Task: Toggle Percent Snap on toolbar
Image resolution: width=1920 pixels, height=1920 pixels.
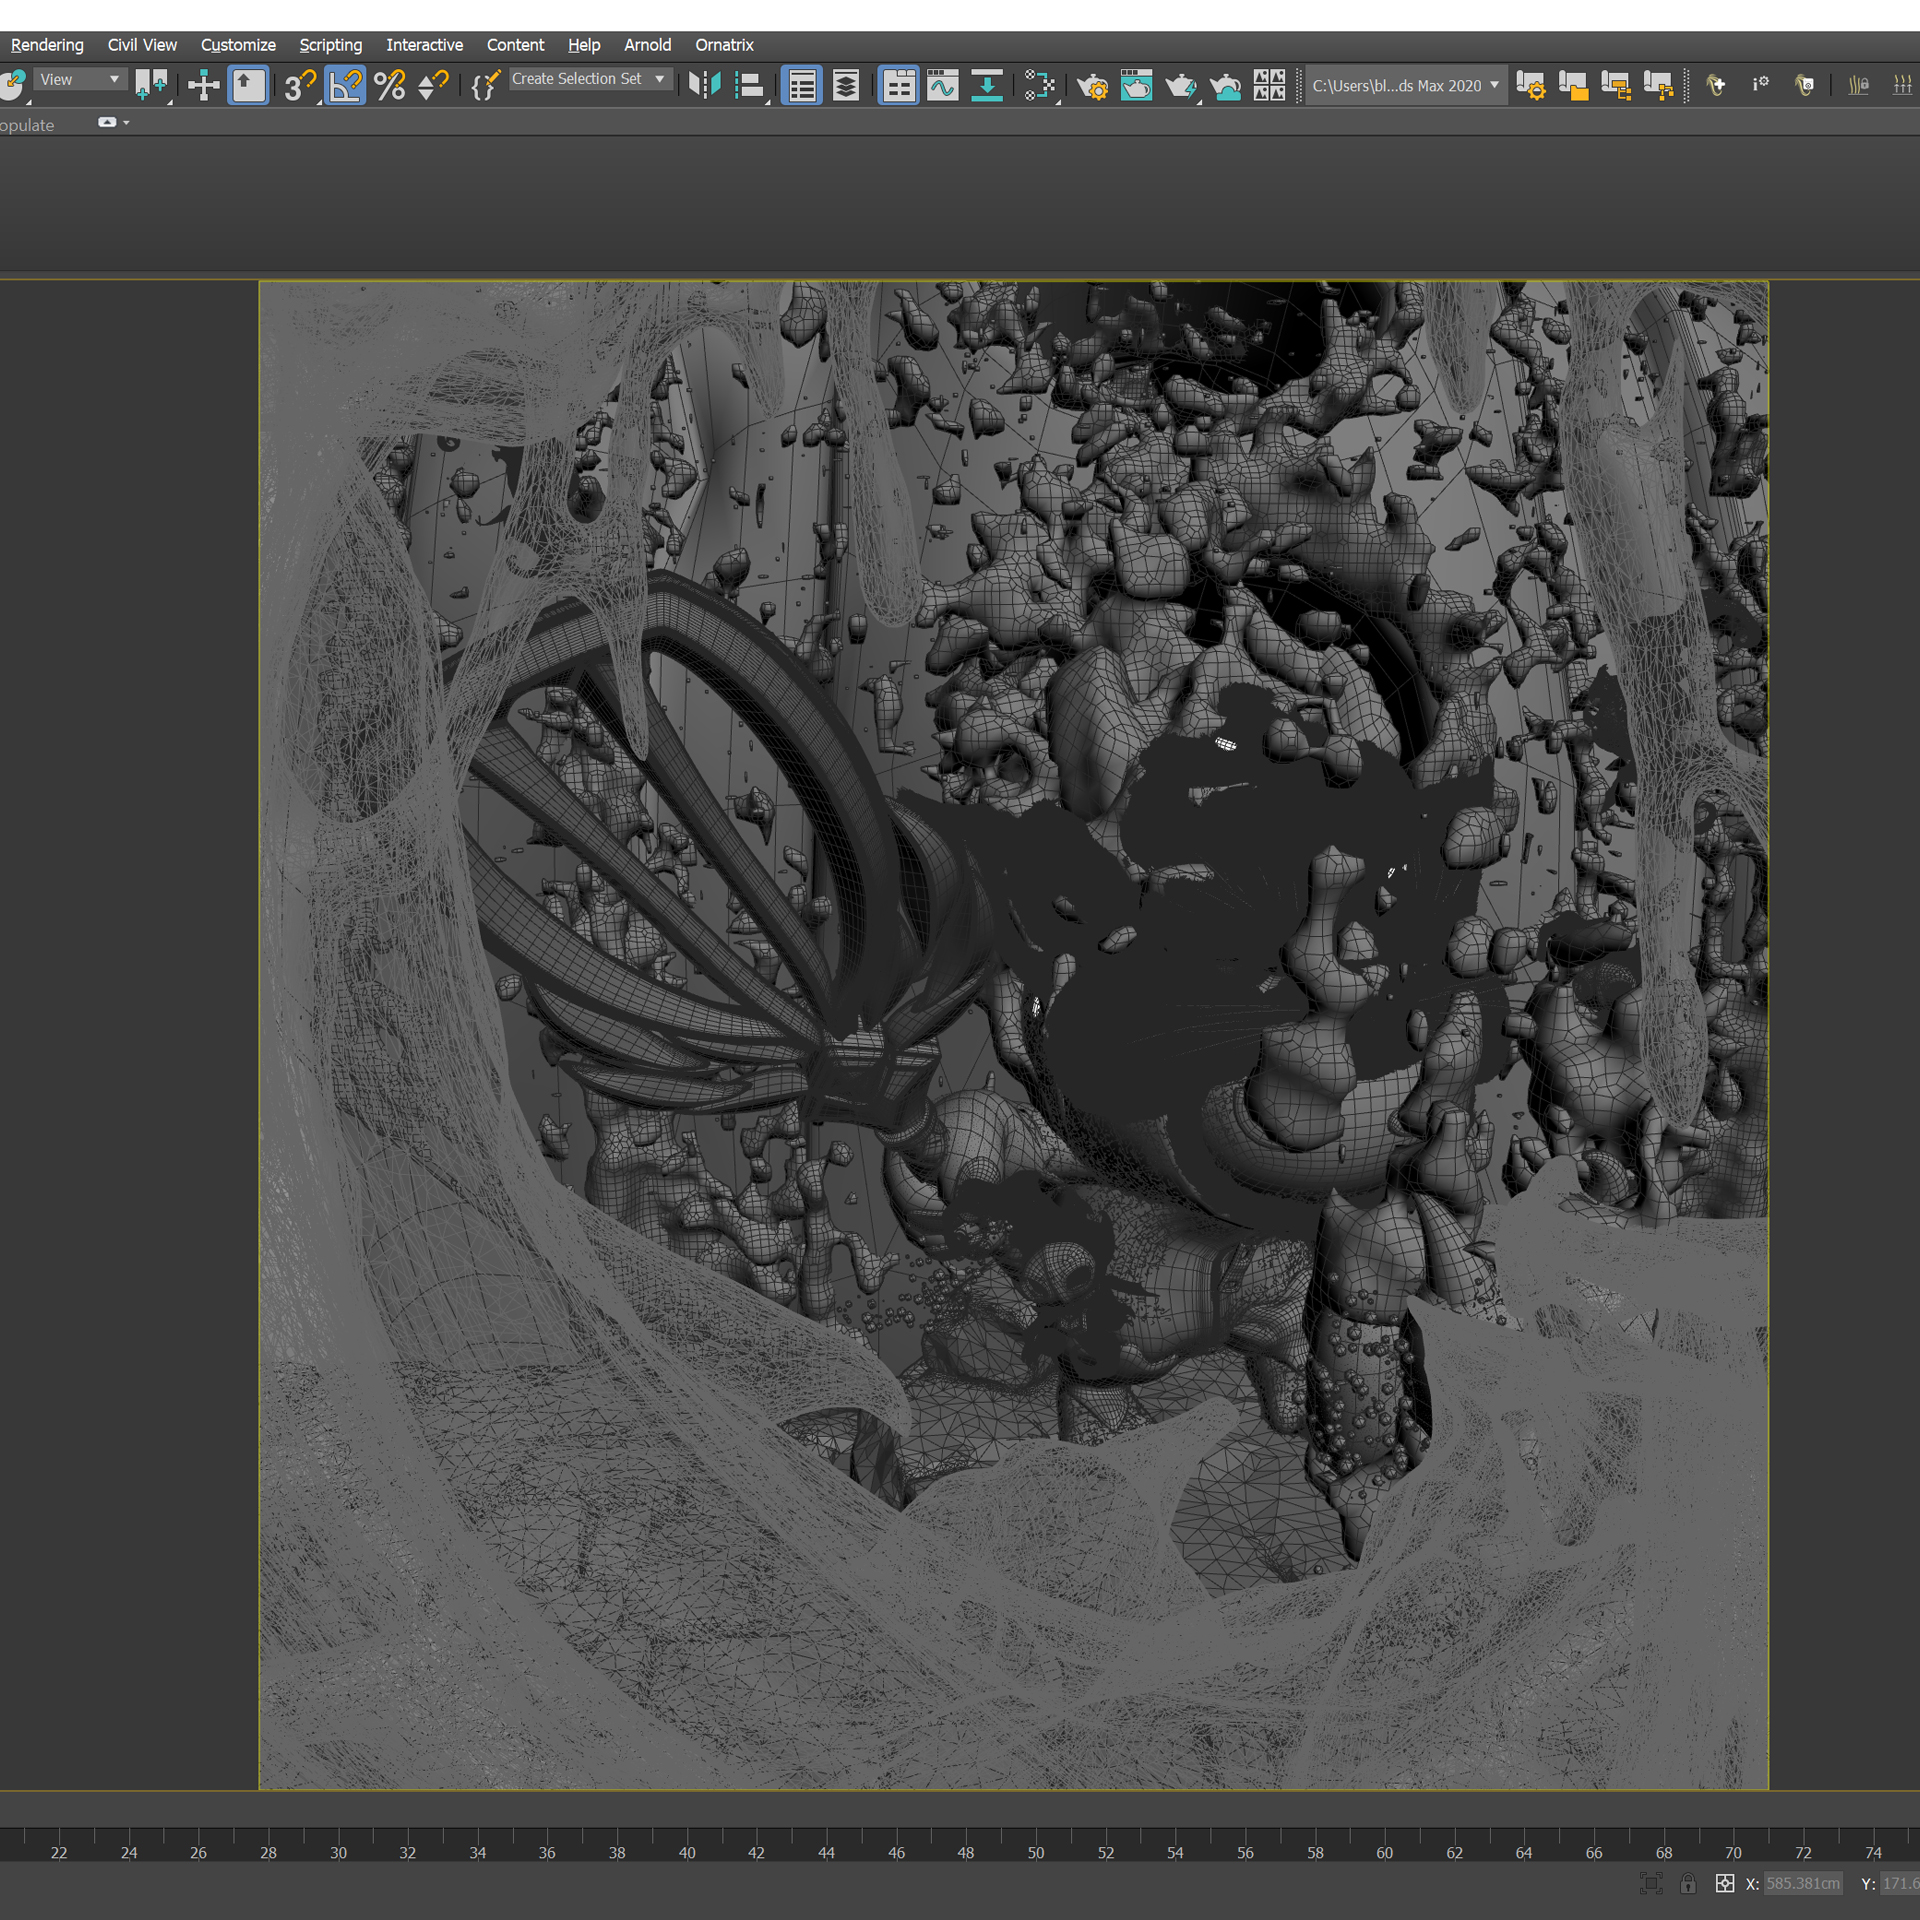Action: (x=389, y=86)
